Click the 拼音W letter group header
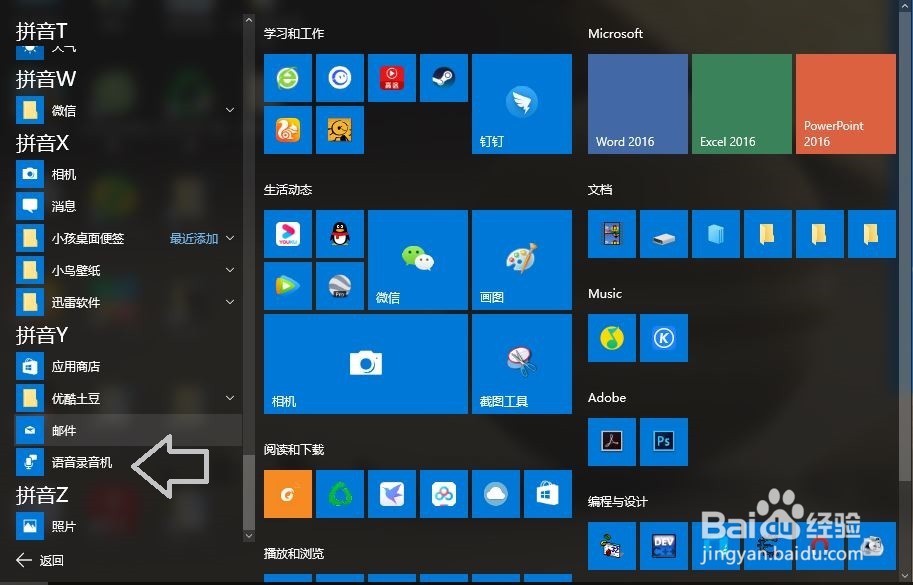This screenshot has width=913, height=585. pos(46,79)
